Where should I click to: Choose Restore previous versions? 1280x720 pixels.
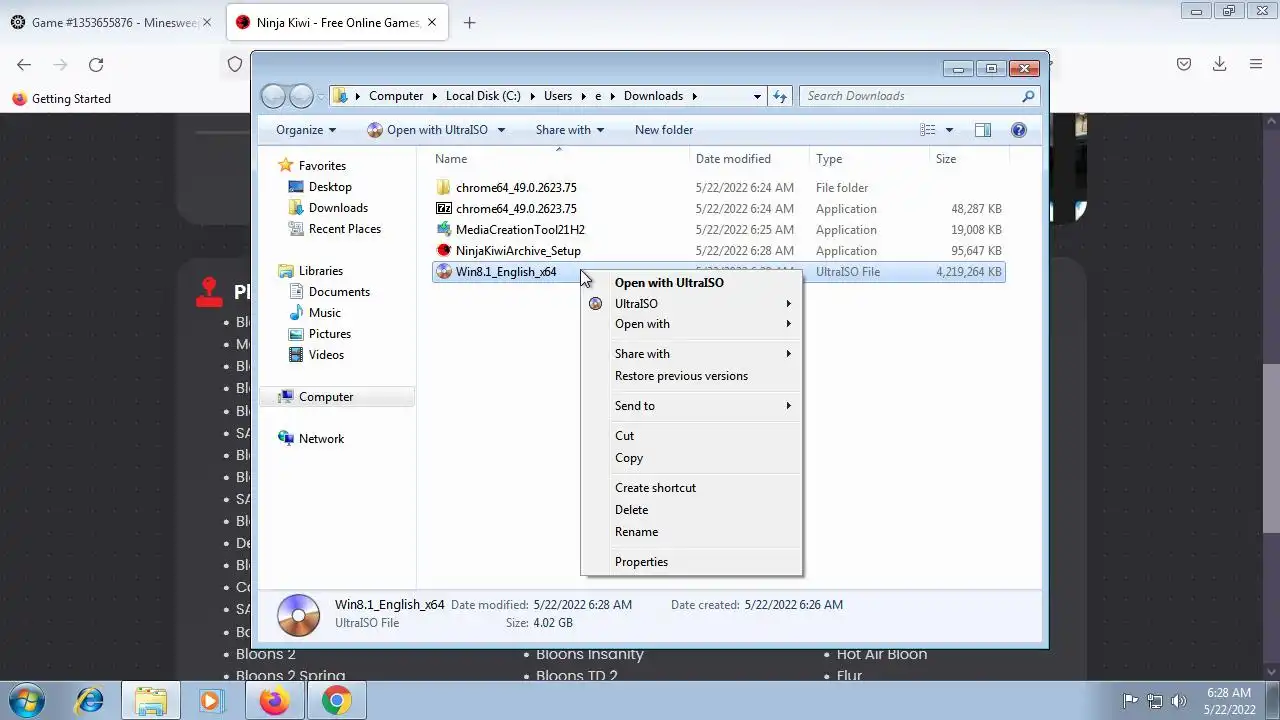click(681, 376)
